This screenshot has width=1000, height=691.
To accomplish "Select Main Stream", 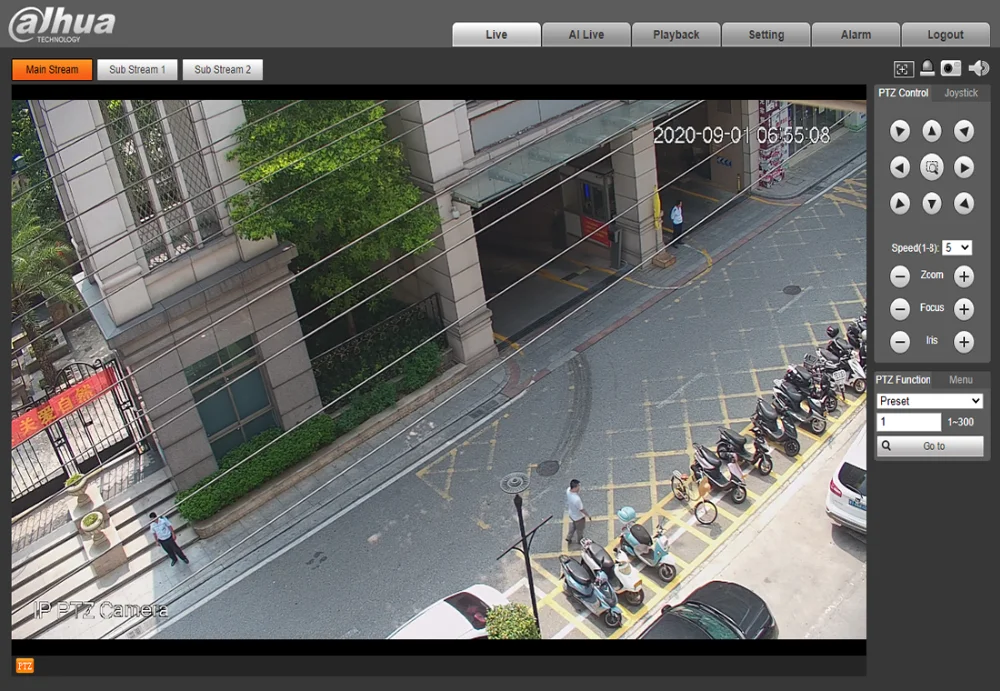I will tap(52, 70).
